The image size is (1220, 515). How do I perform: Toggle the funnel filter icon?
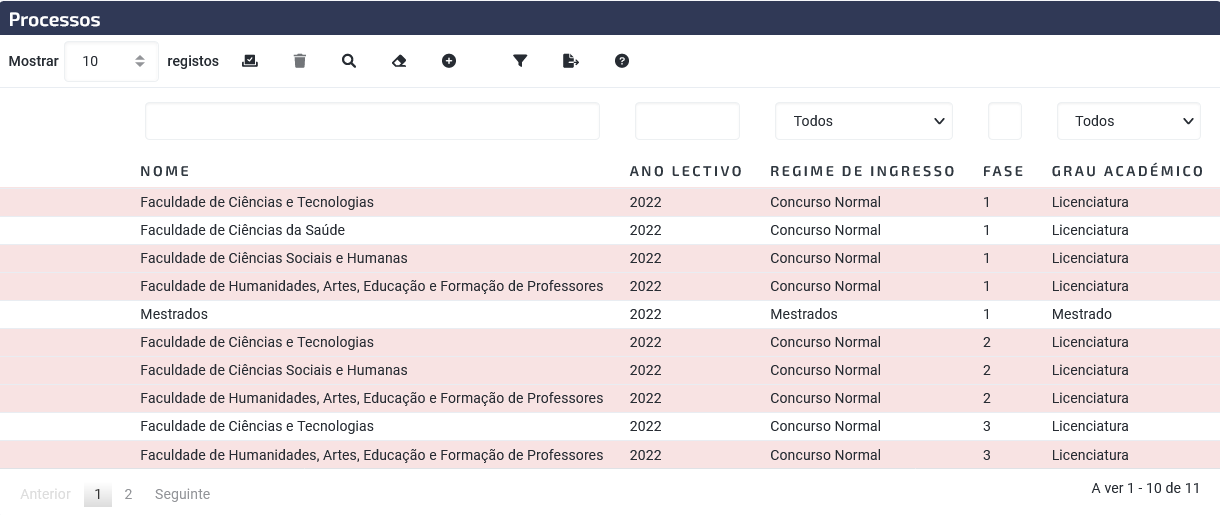click(520, 61)
